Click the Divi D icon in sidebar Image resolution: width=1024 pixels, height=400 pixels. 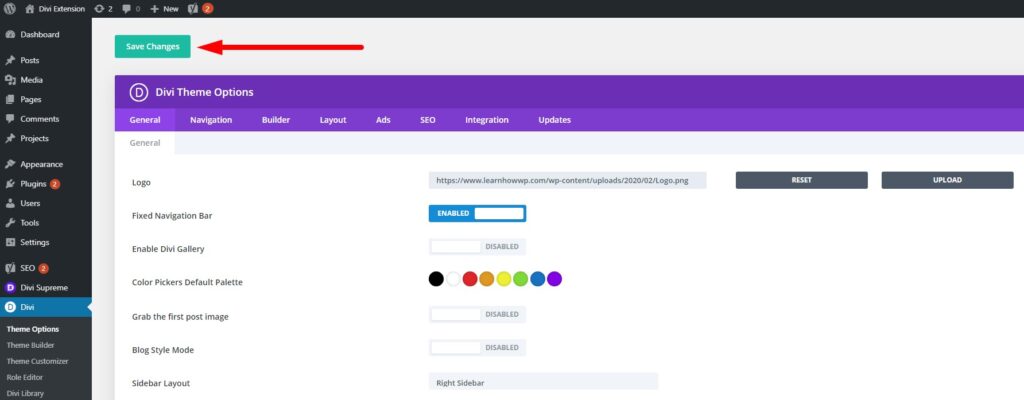[10, 307]
